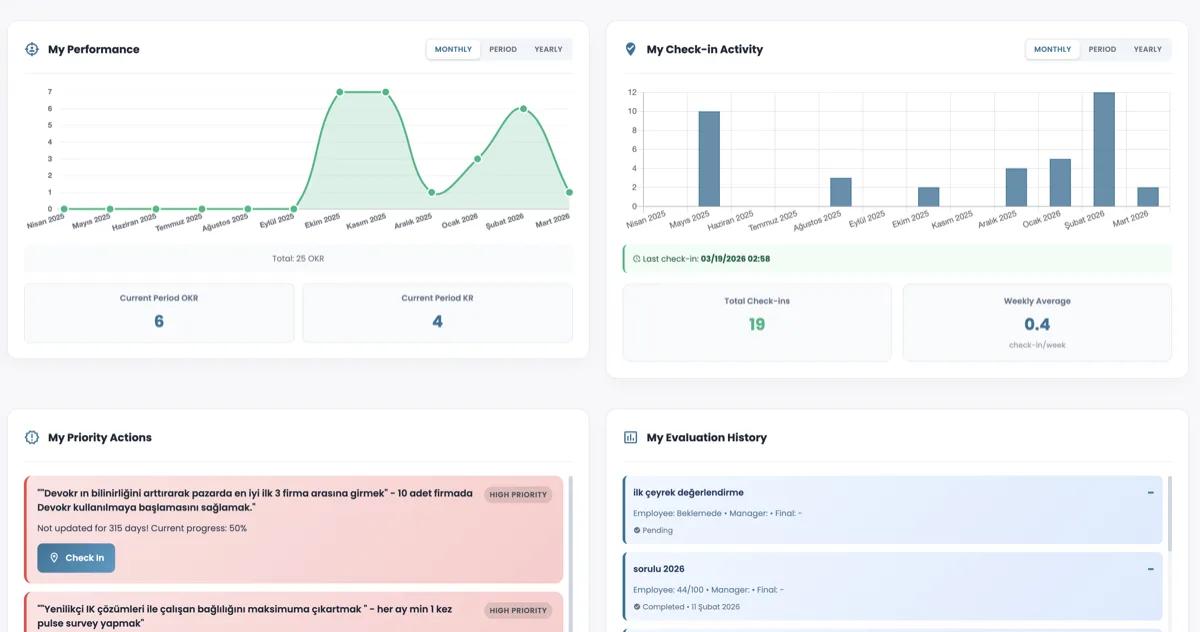Viewport: 1200px width, 632px height.
Task: Collapse the 'sorulu 2026' evaluation entry
Action: click(x=1150, y=569)
